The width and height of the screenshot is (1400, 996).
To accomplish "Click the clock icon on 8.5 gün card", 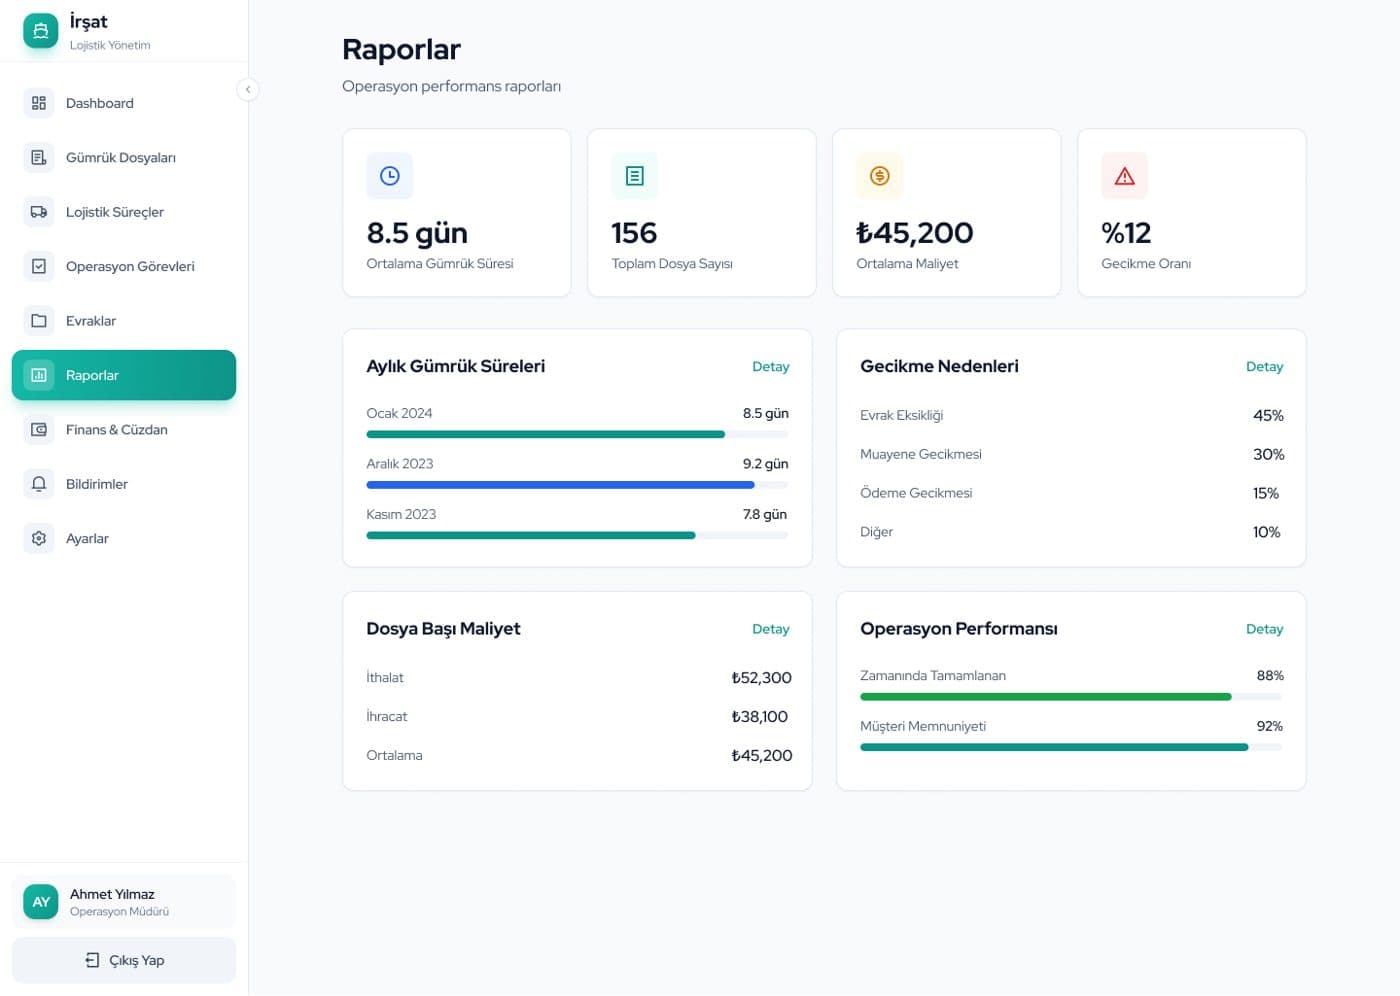I will pos(390,176).
